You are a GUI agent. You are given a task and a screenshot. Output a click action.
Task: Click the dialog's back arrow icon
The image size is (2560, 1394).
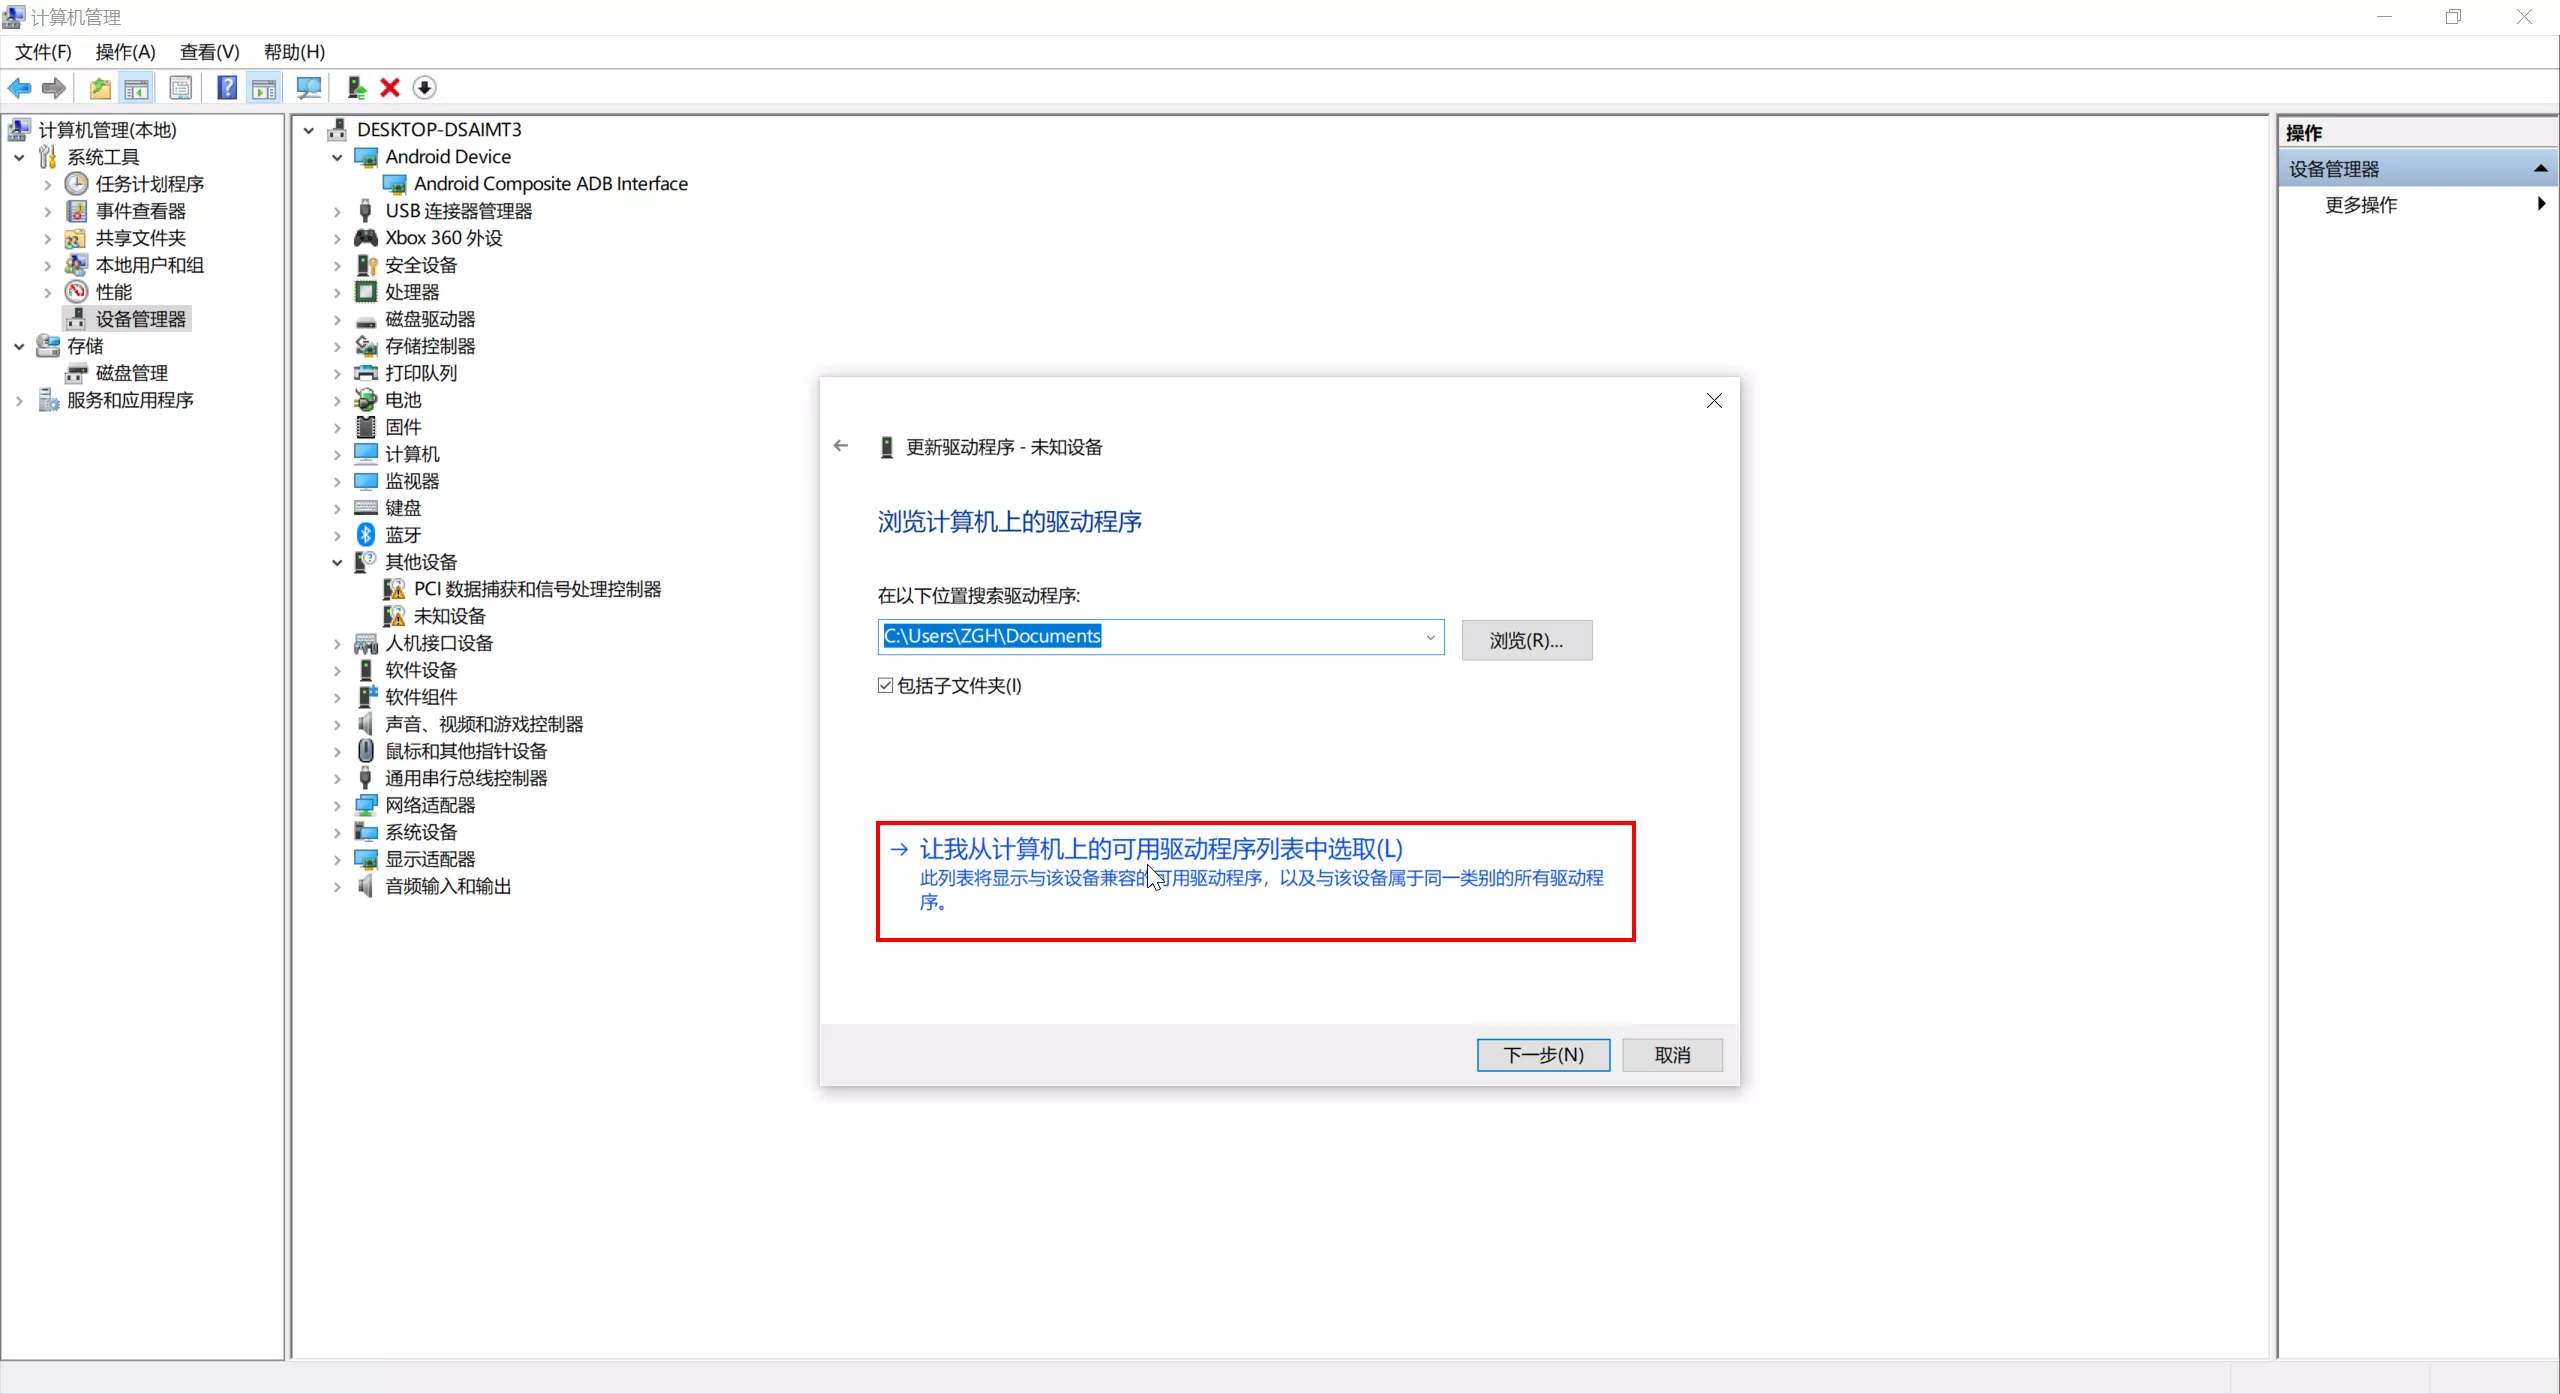pyautogui.click(x=841, y=446)
